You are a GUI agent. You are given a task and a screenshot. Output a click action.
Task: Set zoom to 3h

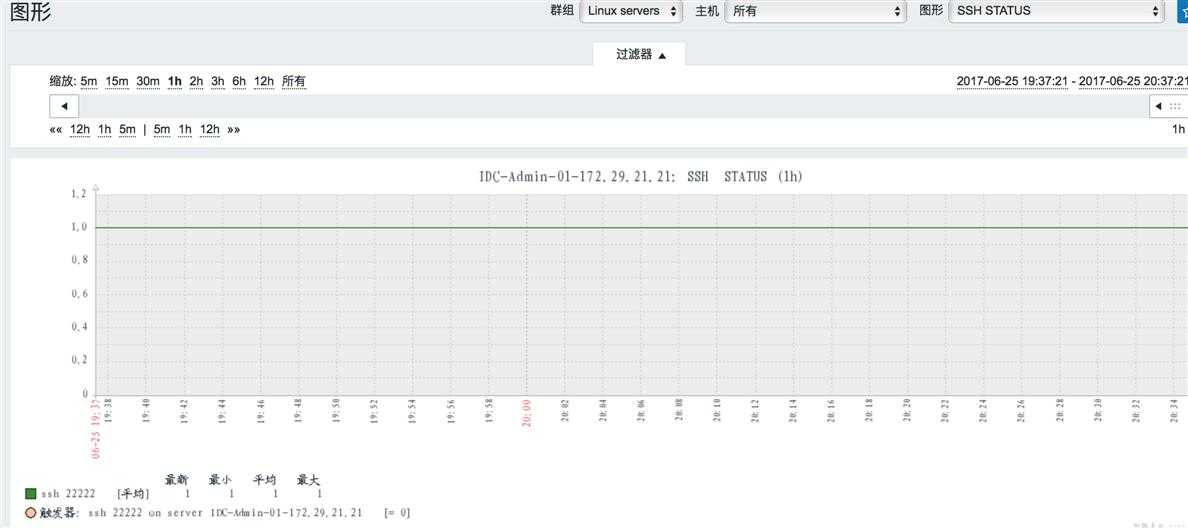(217, 81)
